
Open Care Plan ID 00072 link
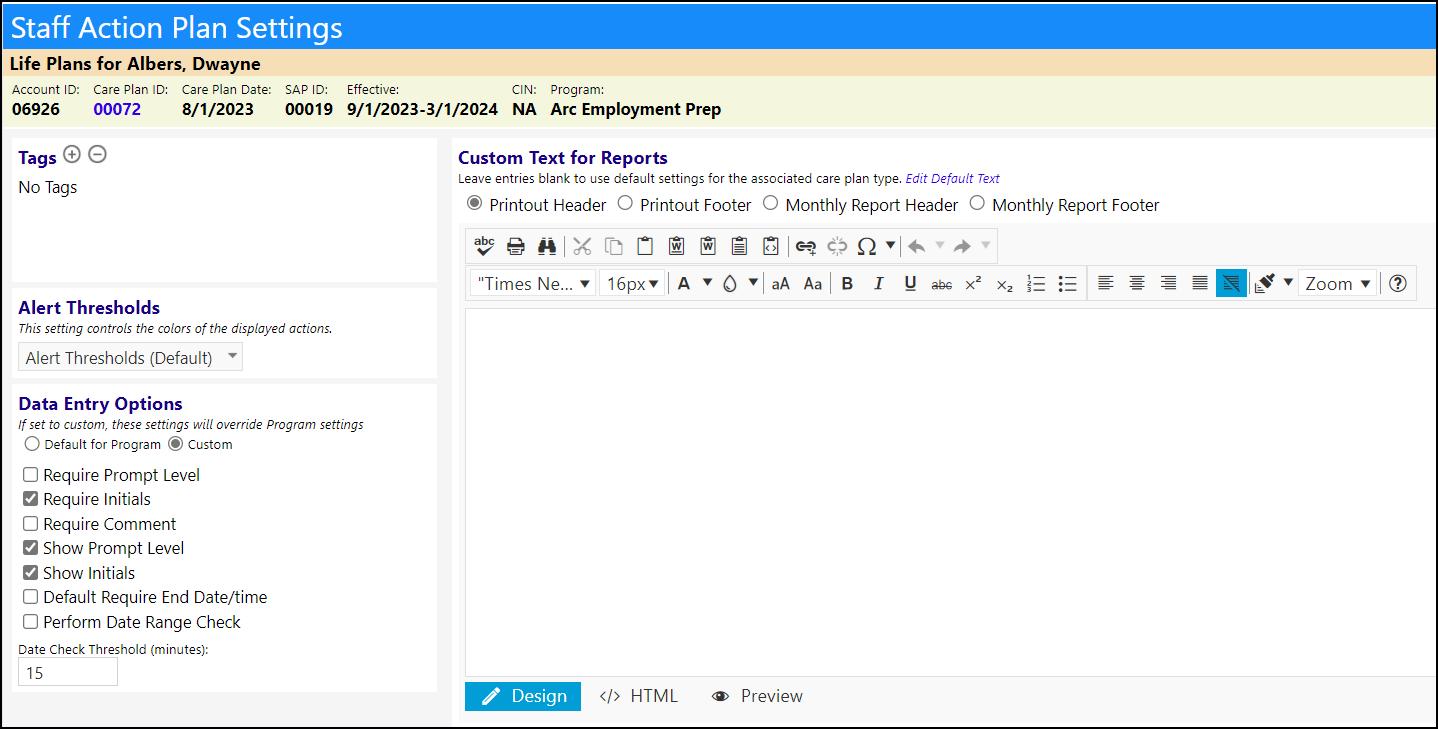coord(117,109)
